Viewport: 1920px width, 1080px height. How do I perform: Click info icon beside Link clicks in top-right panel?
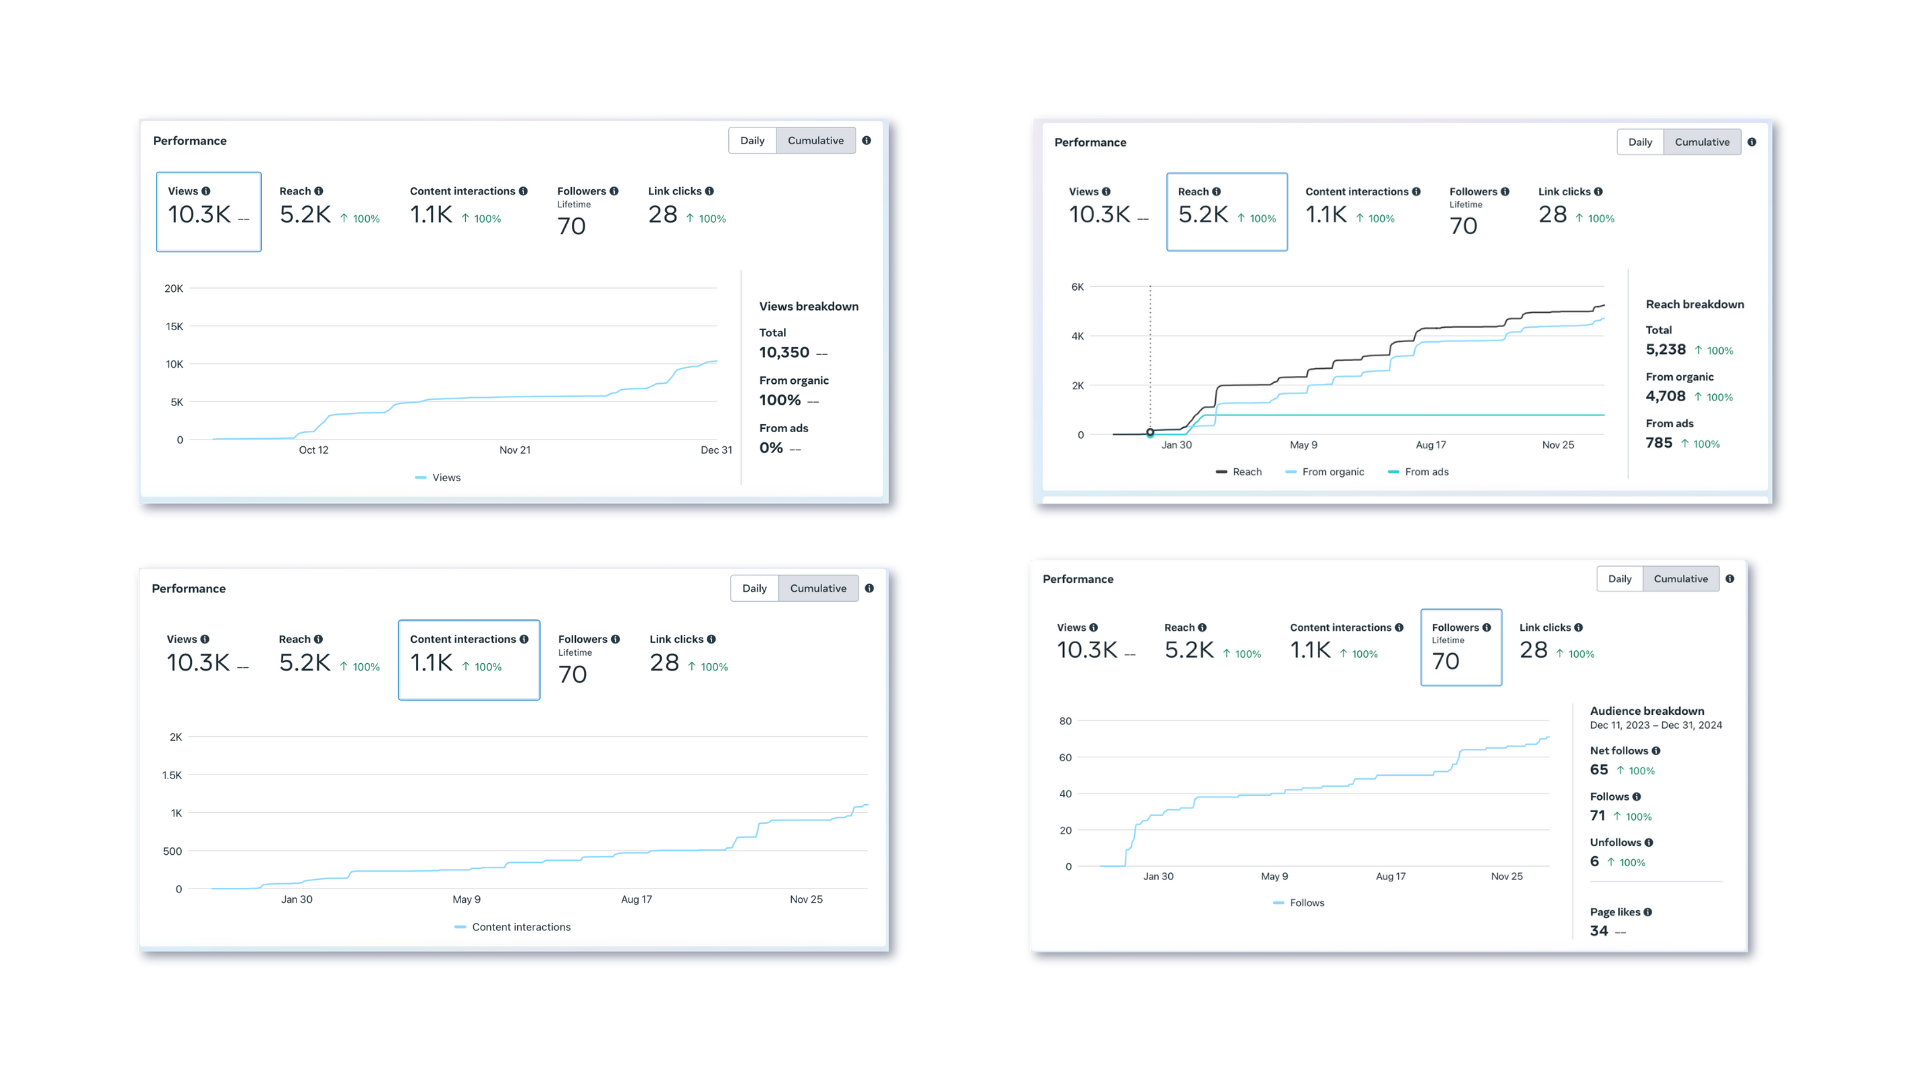(1598, 192)
